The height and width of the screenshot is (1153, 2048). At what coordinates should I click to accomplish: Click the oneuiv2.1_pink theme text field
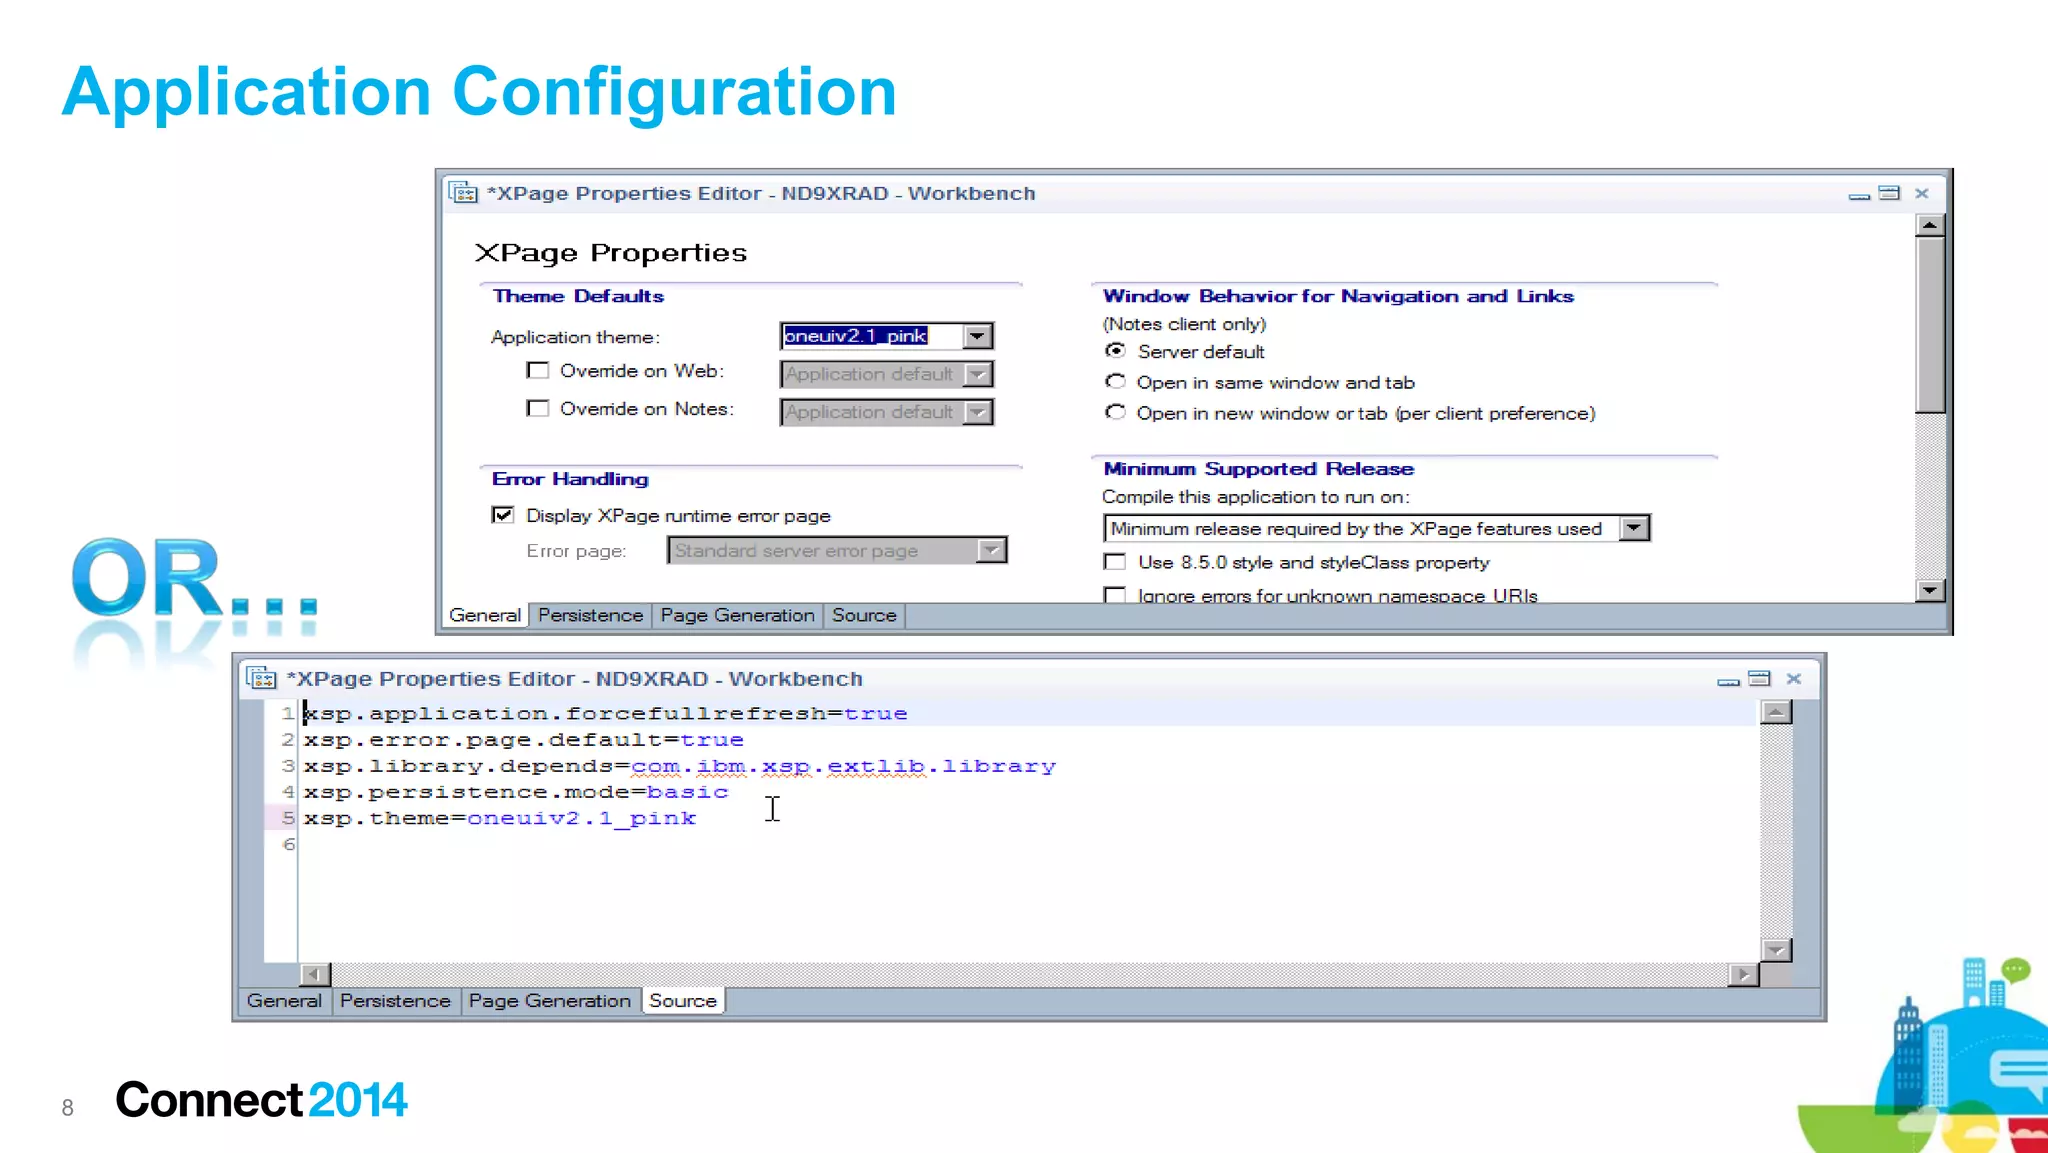(872, 336)
